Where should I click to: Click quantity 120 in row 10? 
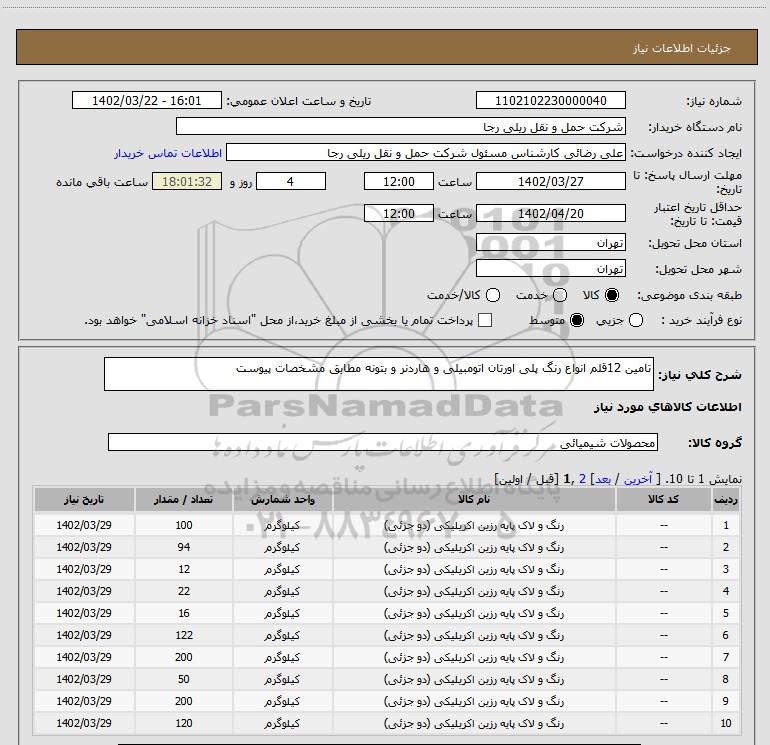[184, 723]
